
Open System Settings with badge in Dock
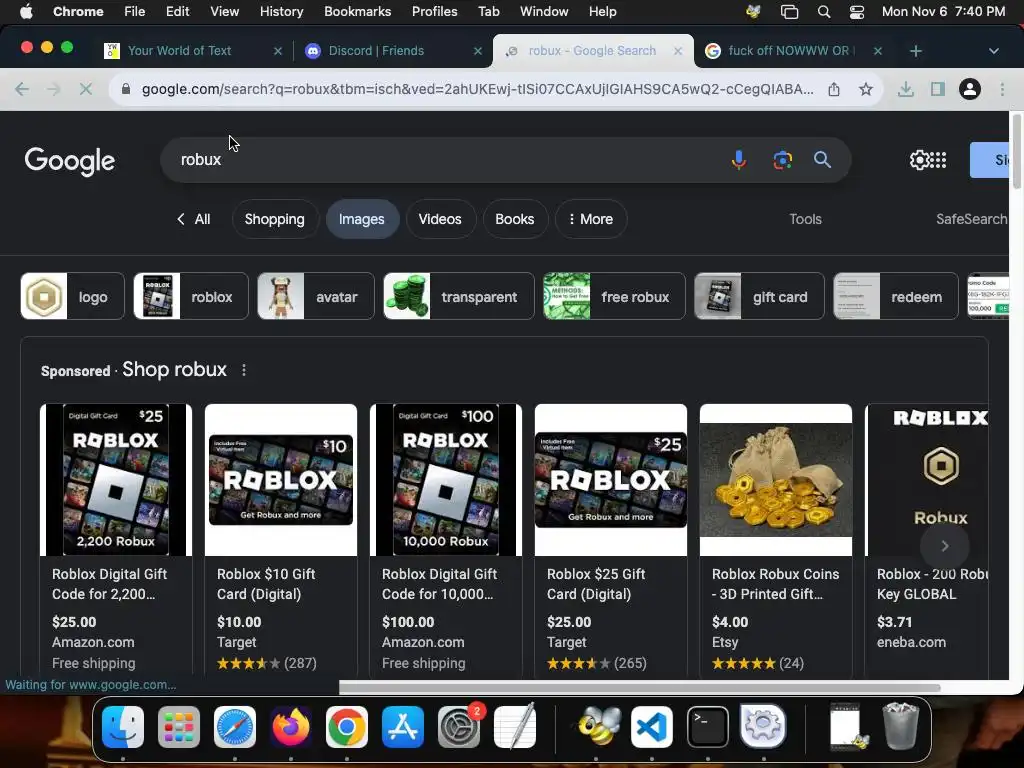(459, 727)
